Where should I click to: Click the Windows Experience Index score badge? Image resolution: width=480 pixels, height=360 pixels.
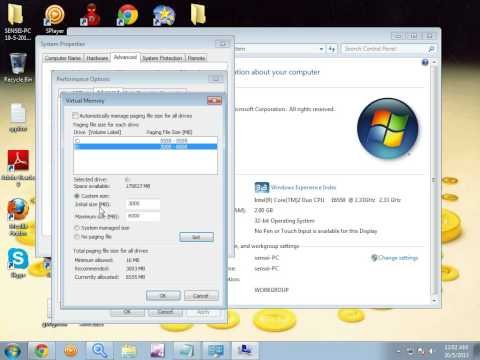point(262,187)
